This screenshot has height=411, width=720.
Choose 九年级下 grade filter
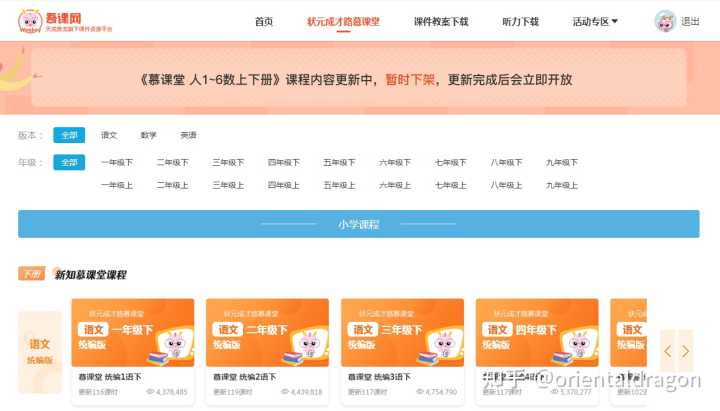click(x=562, y=163)
